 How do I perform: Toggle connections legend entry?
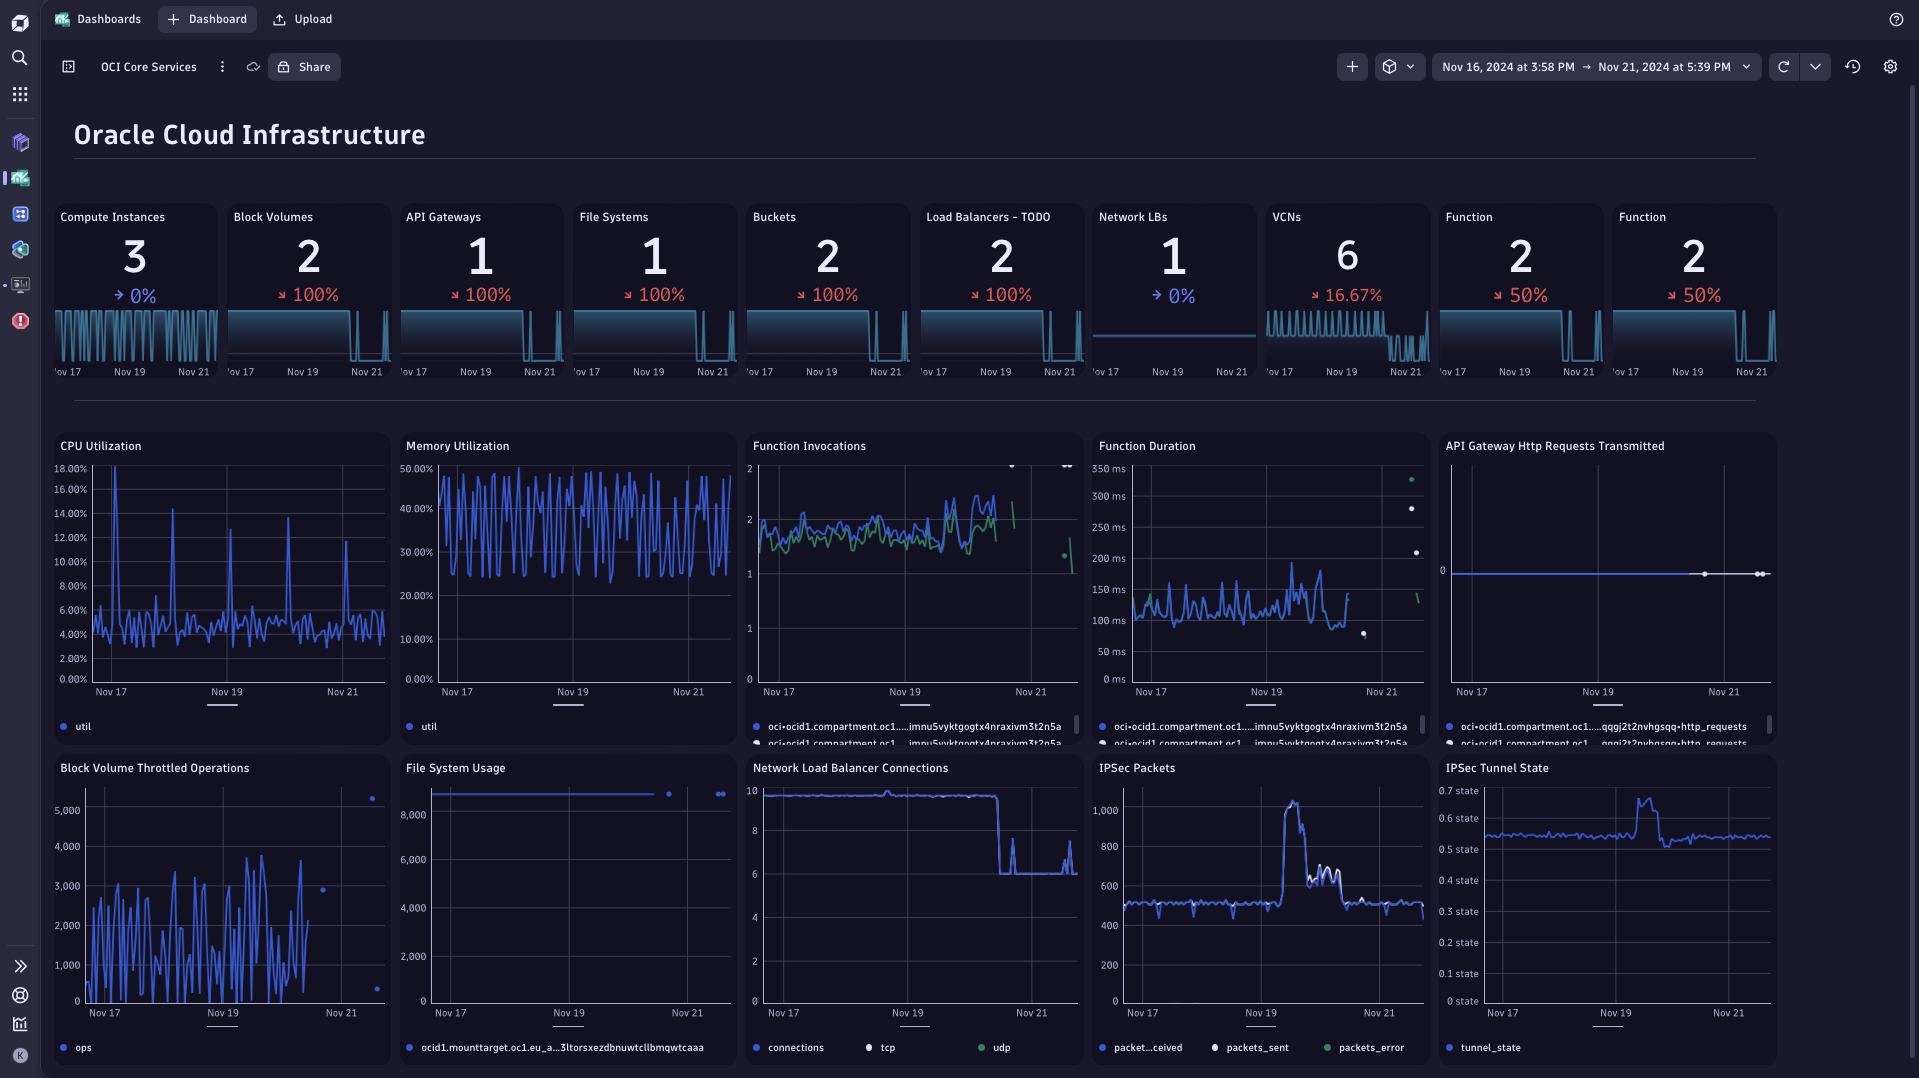point(789,1048)
